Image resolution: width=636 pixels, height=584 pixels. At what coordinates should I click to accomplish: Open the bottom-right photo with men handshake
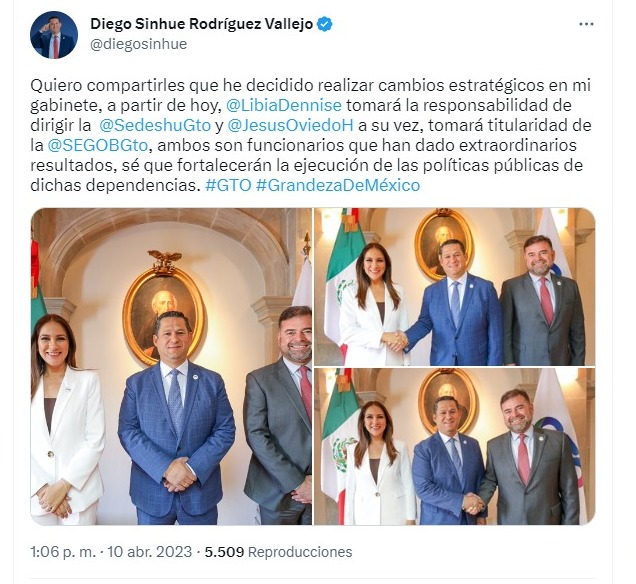click(x=455, y=447)
